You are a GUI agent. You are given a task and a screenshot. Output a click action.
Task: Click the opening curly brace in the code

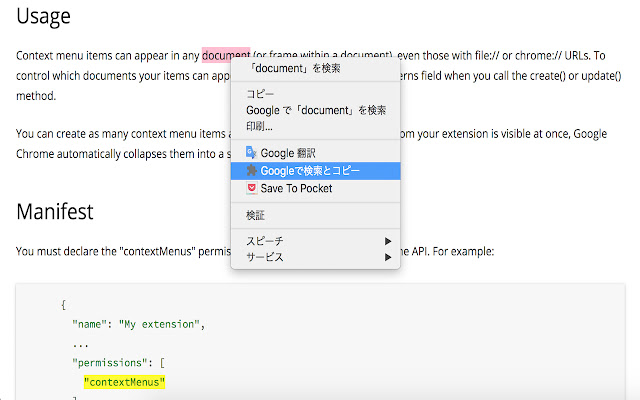(63, 304)
